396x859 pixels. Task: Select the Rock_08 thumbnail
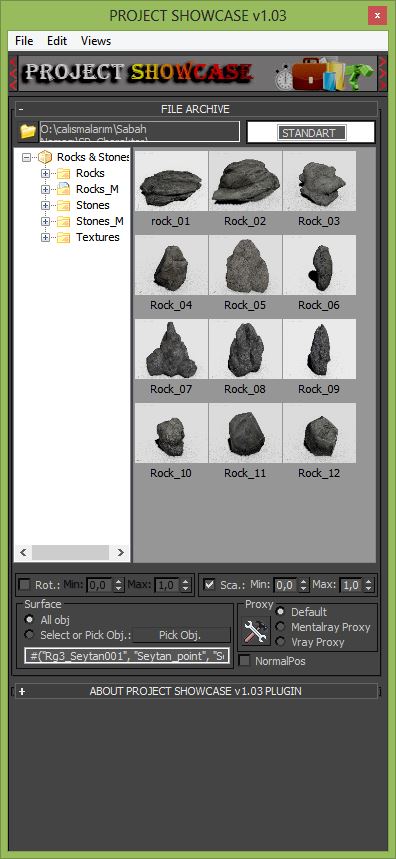(x=245, y=350)
